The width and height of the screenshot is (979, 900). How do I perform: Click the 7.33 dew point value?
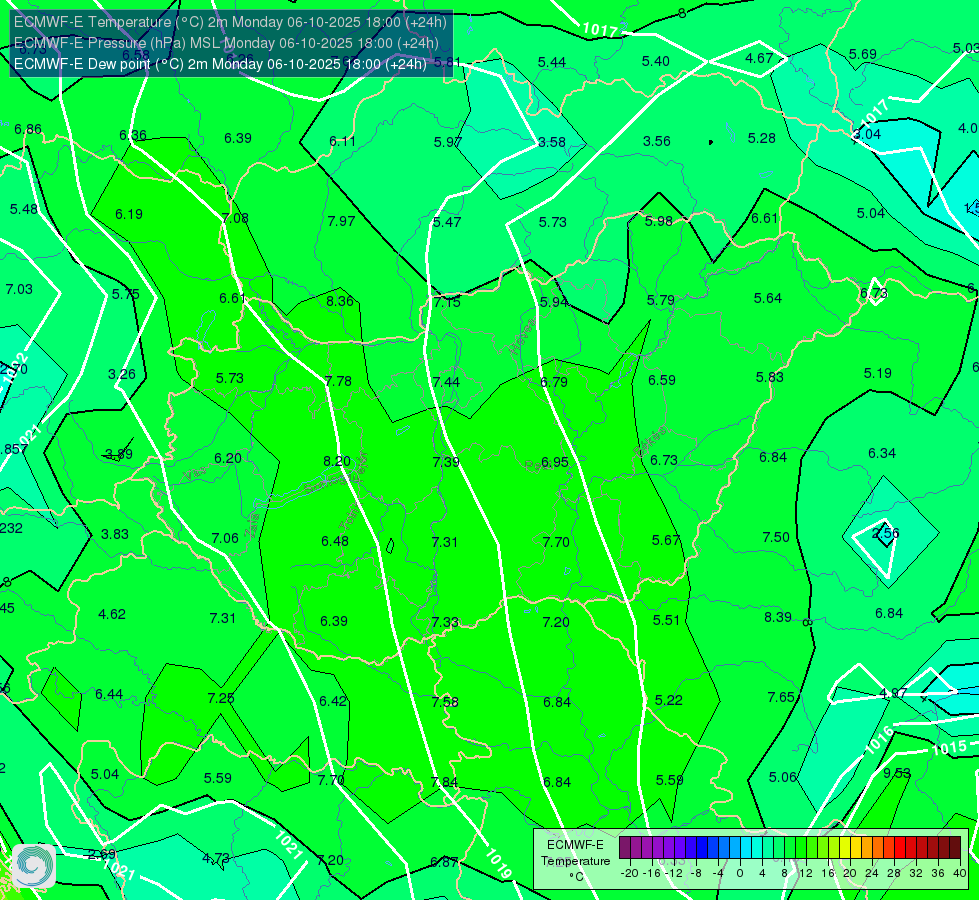tap(445, 622)
